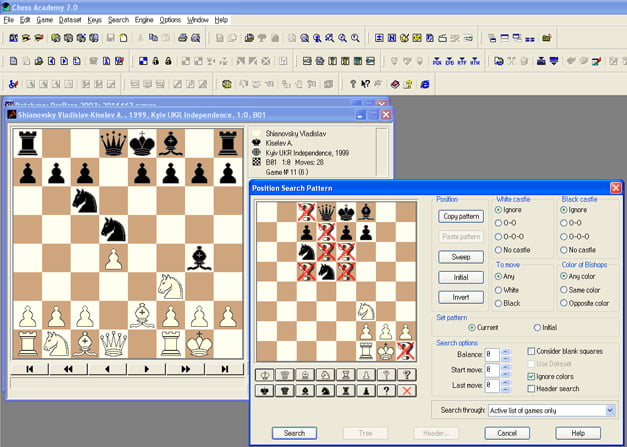Select the white bishop piece button
627x447 pixels.
click(305, 375)
